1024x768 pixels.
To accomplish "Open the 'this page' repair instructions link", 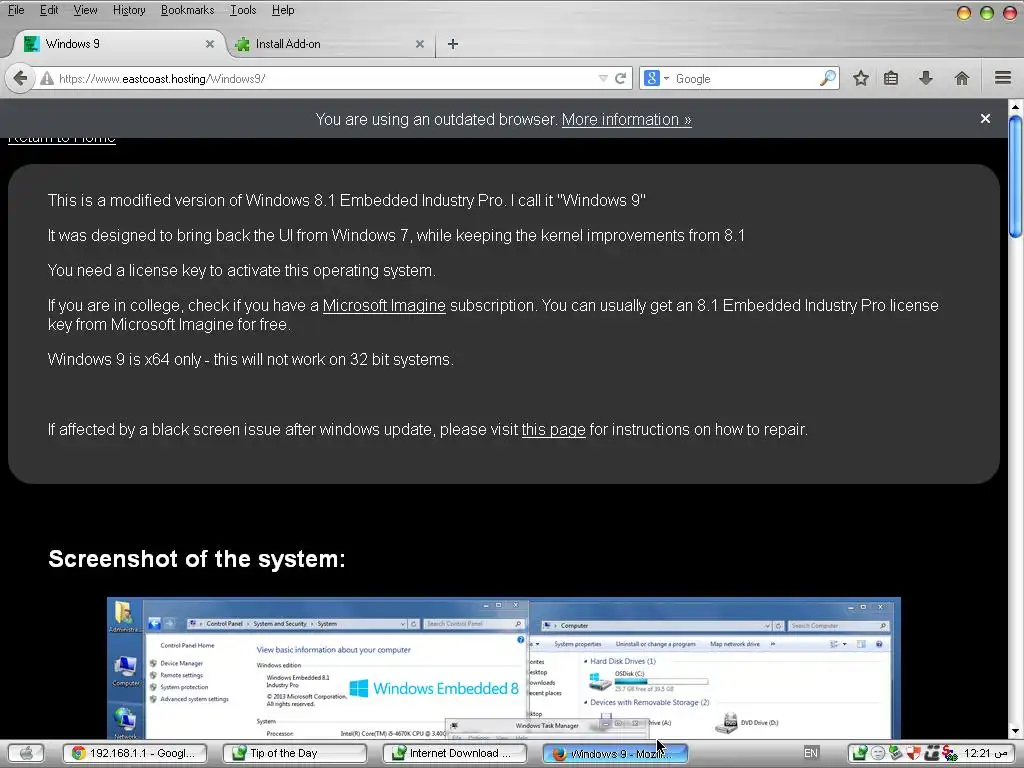I will pyautogui.click(x=553, y=430).
